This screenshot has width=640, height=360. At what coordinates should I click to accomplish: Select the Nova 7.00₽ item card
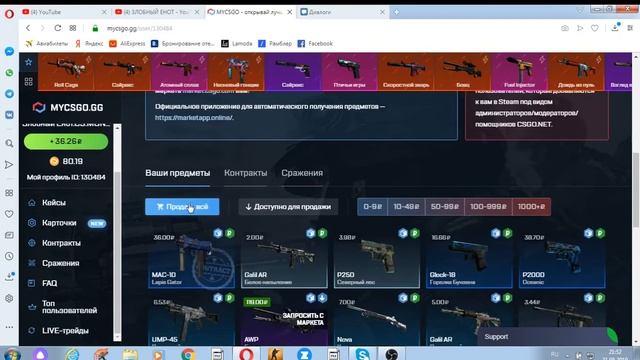tap(376, 320)
